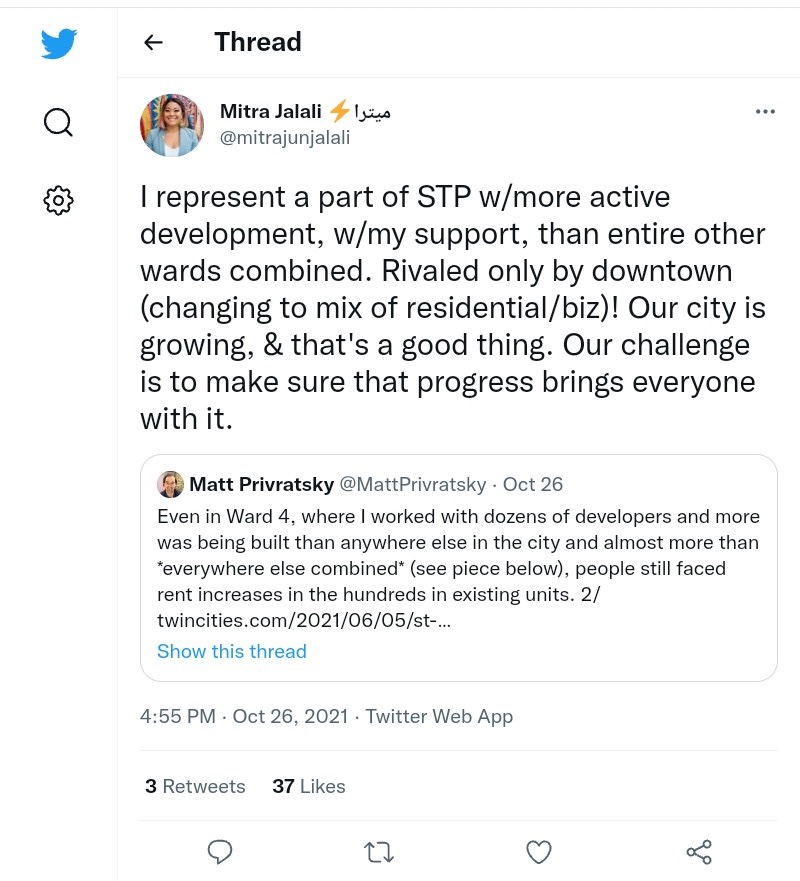Click the Twitter Web App source label
800x881 pixels.
coord(439,716)
